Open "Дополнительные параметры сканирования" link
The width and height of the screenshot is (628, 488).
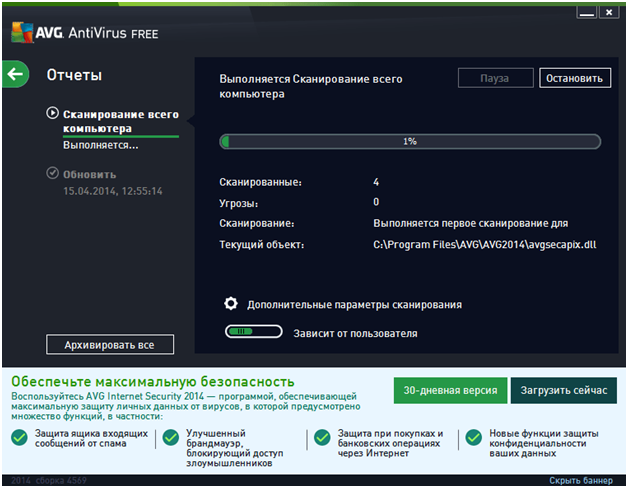click(354, 304)
